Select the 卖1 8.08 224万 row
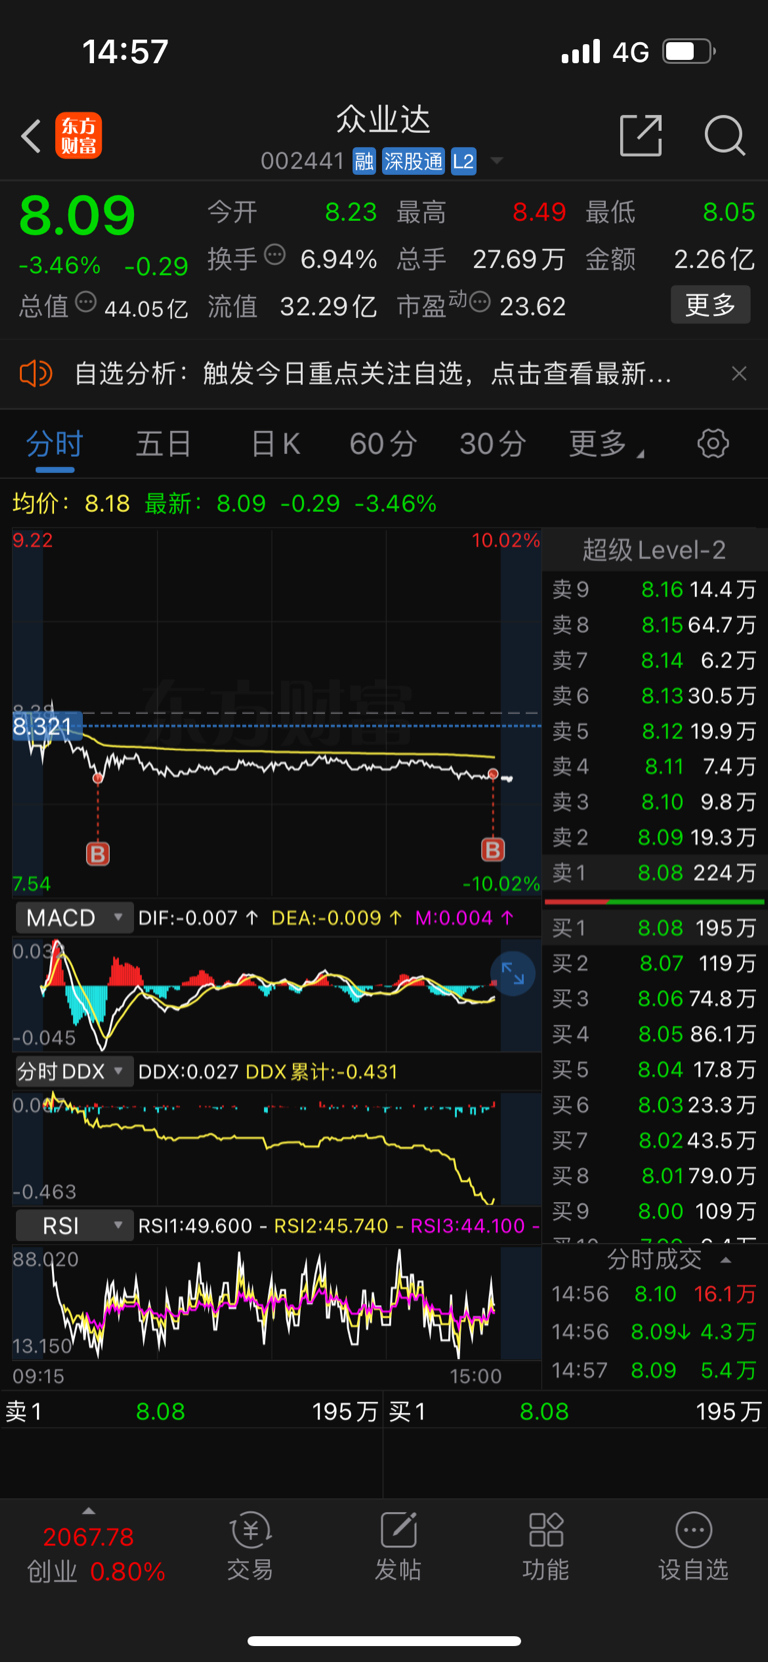 [654, 873]
